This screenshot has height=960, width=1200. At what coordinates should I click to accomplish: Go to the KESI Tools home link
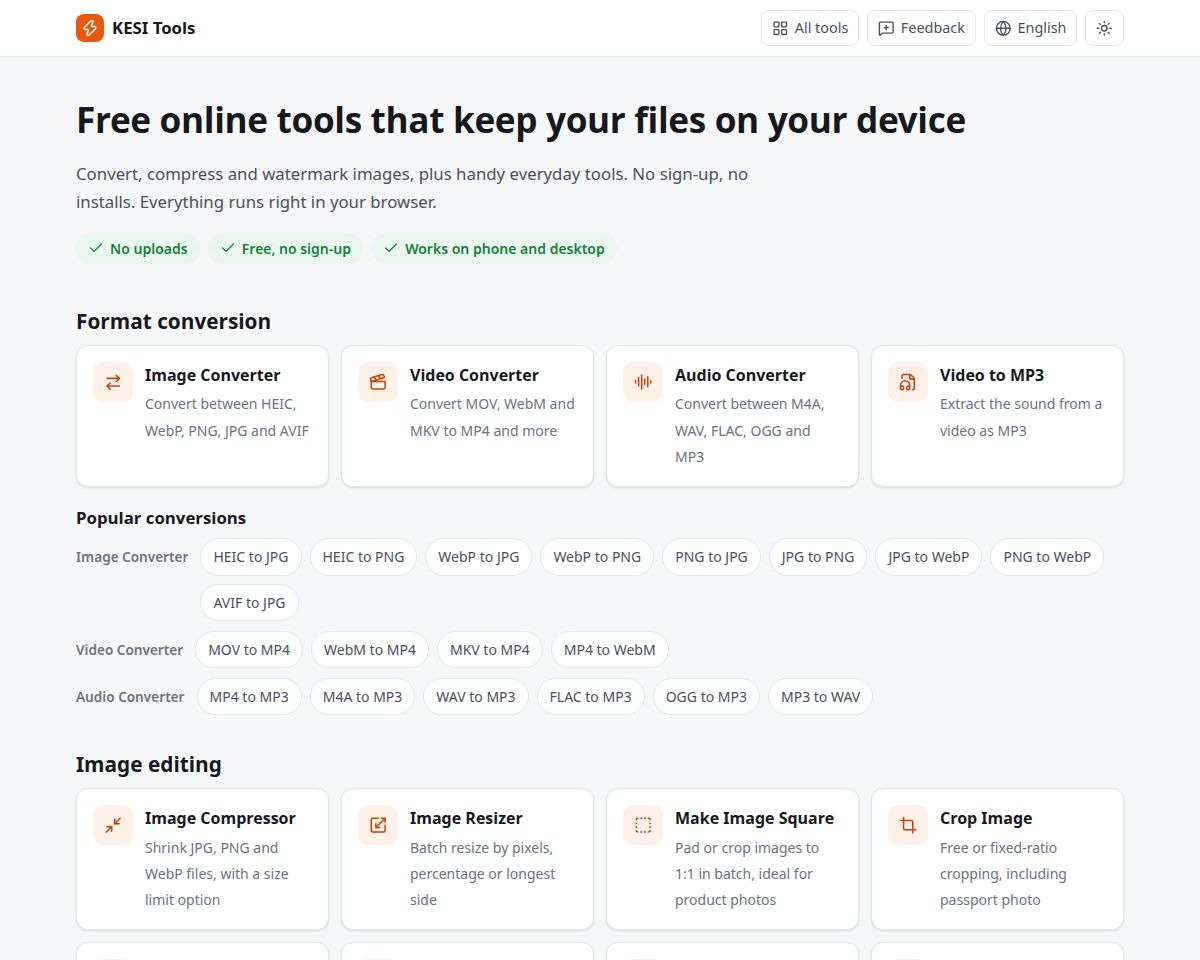click(136, 28)
